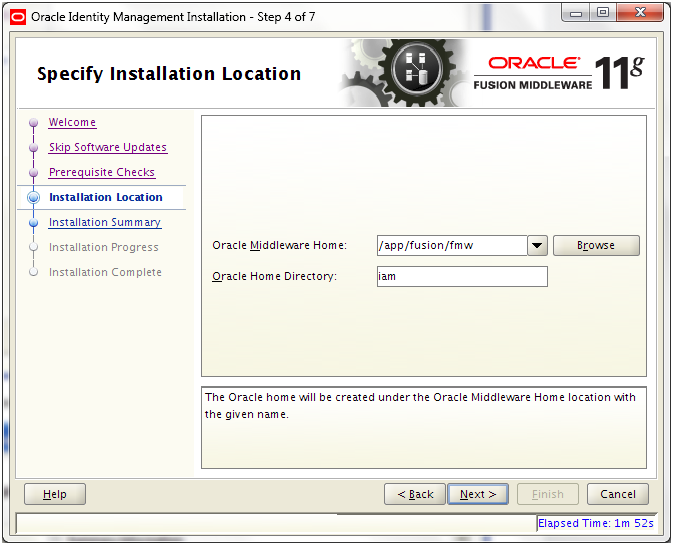
Task: Click the Installation Complete step label
Action: click(x=105, y=272)
